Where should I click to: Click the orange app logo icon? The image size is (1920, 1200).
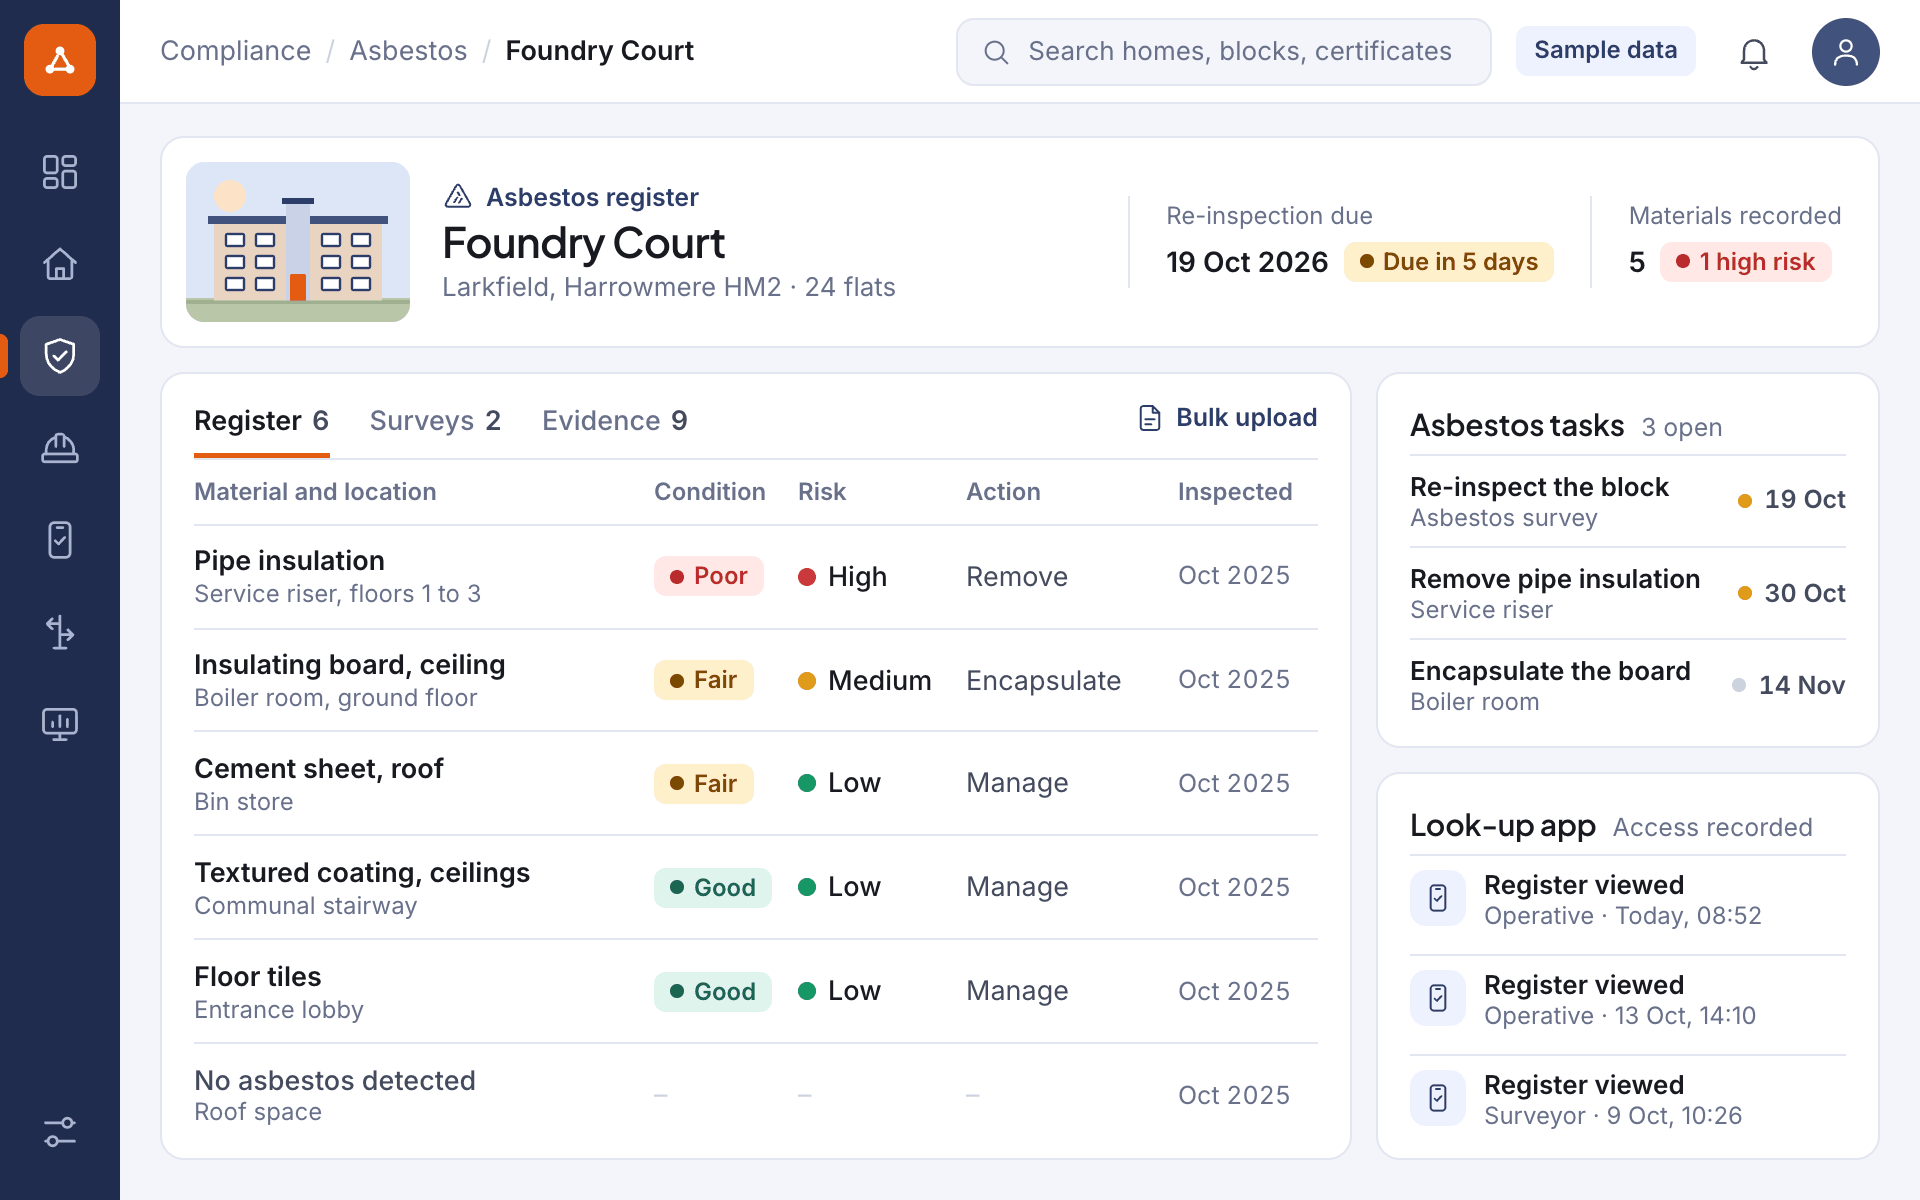click(x=60, y=60)
